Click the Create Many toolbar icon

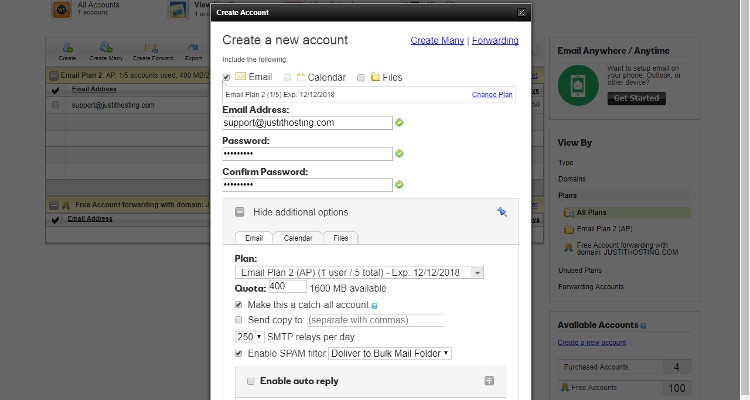tap(106, 48)
